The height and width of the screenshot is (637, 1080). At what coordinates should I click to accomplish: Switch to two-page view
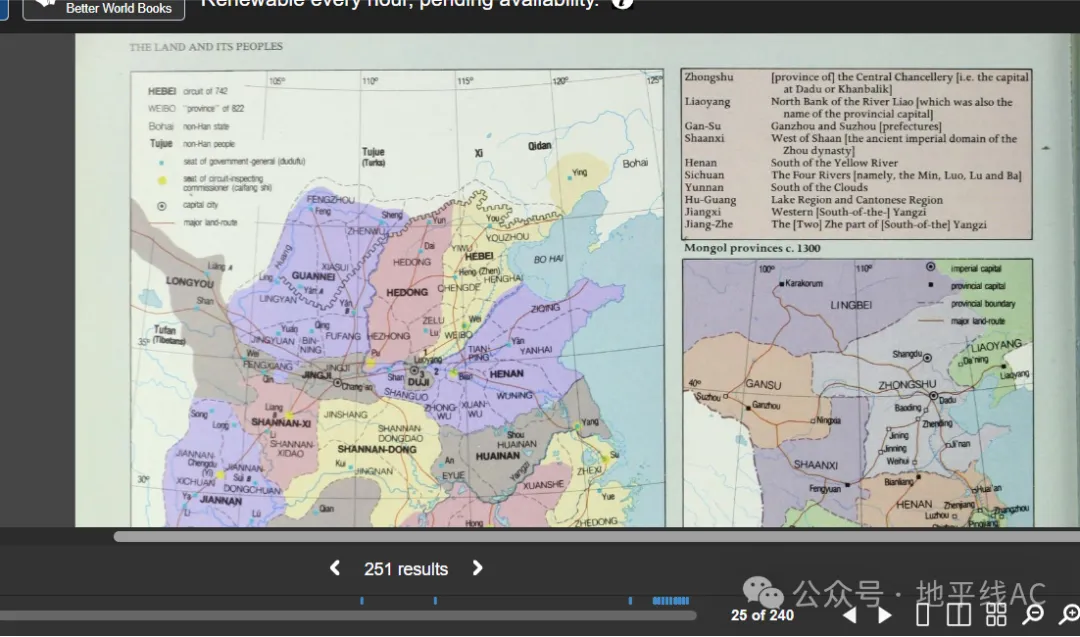[x=958, y=614]
